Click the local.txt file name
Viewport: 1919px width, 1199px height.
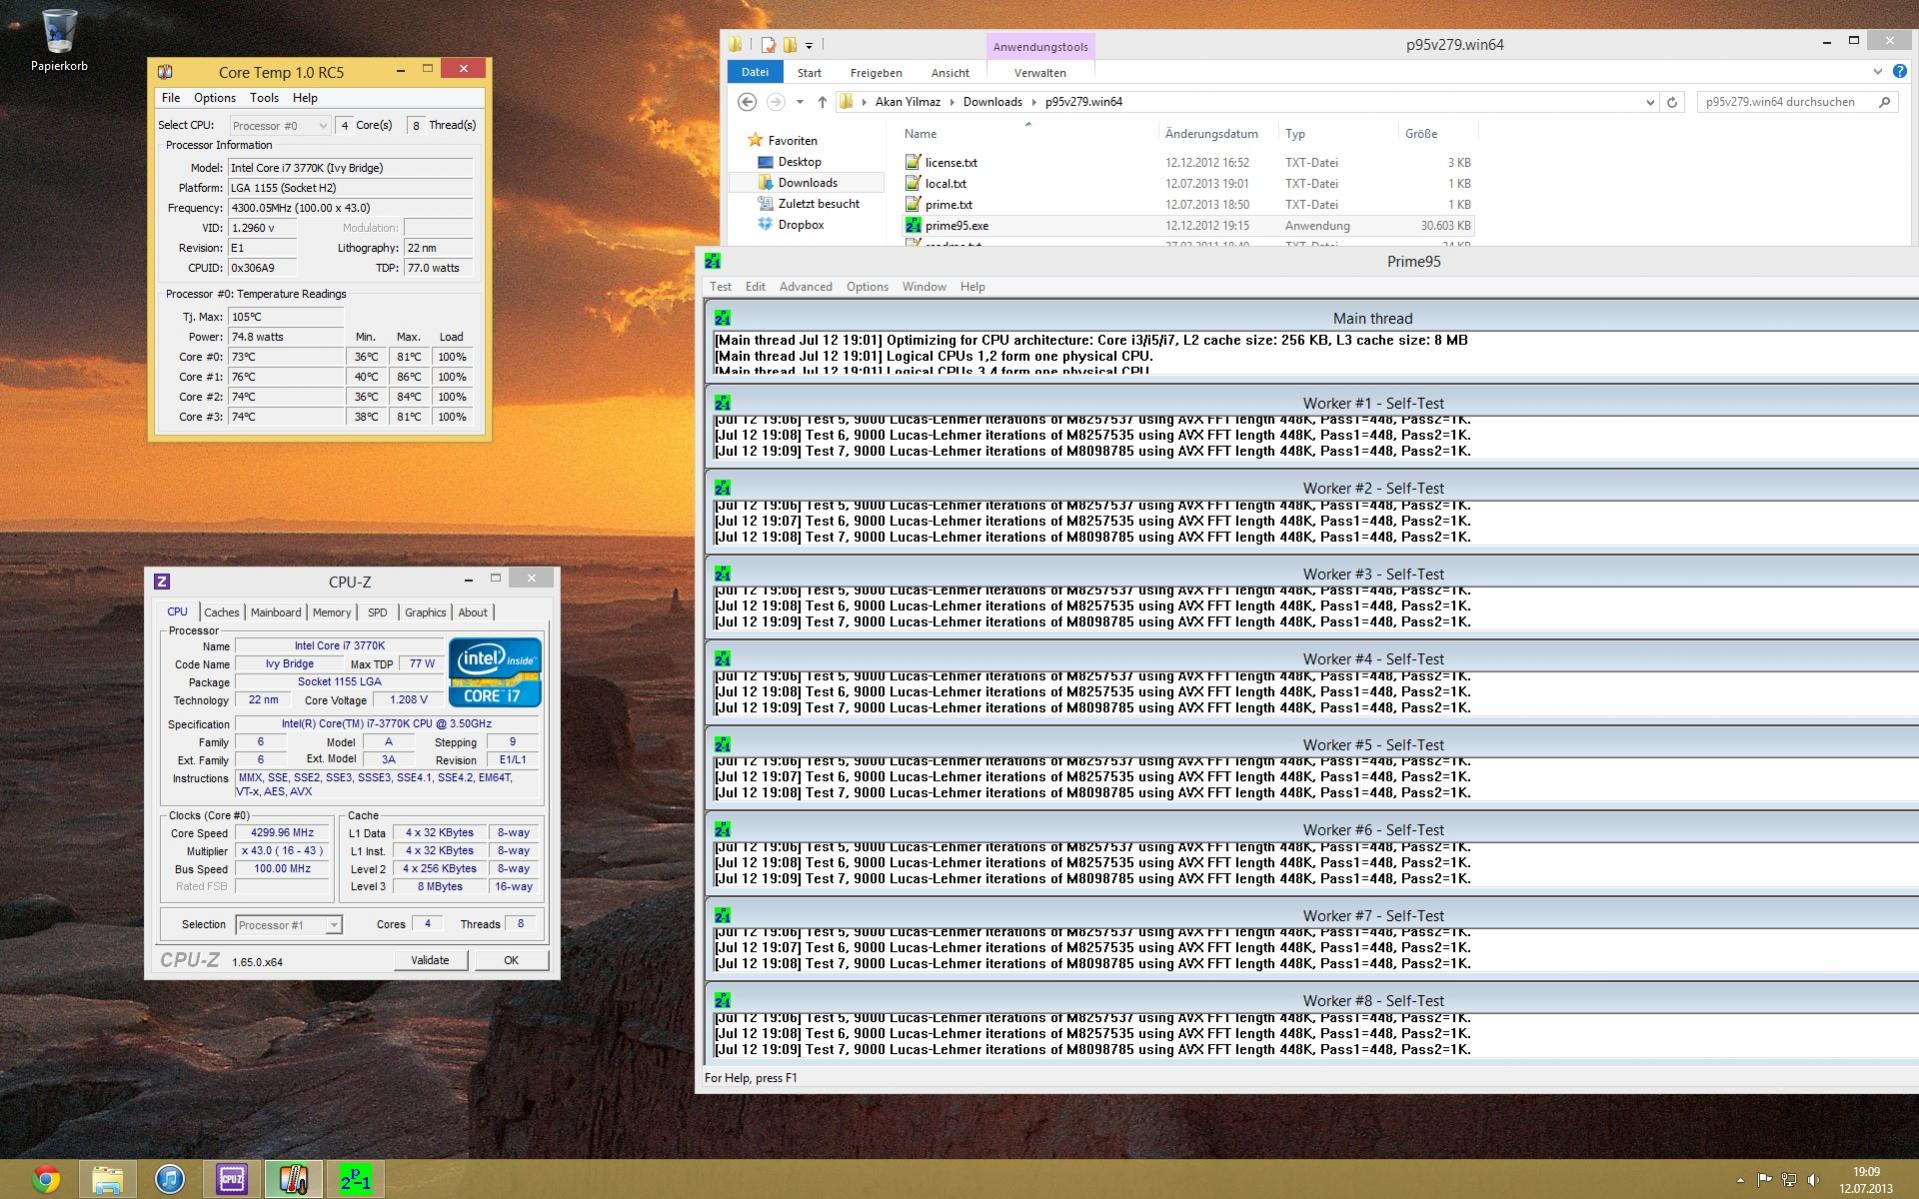pos(945,184)
